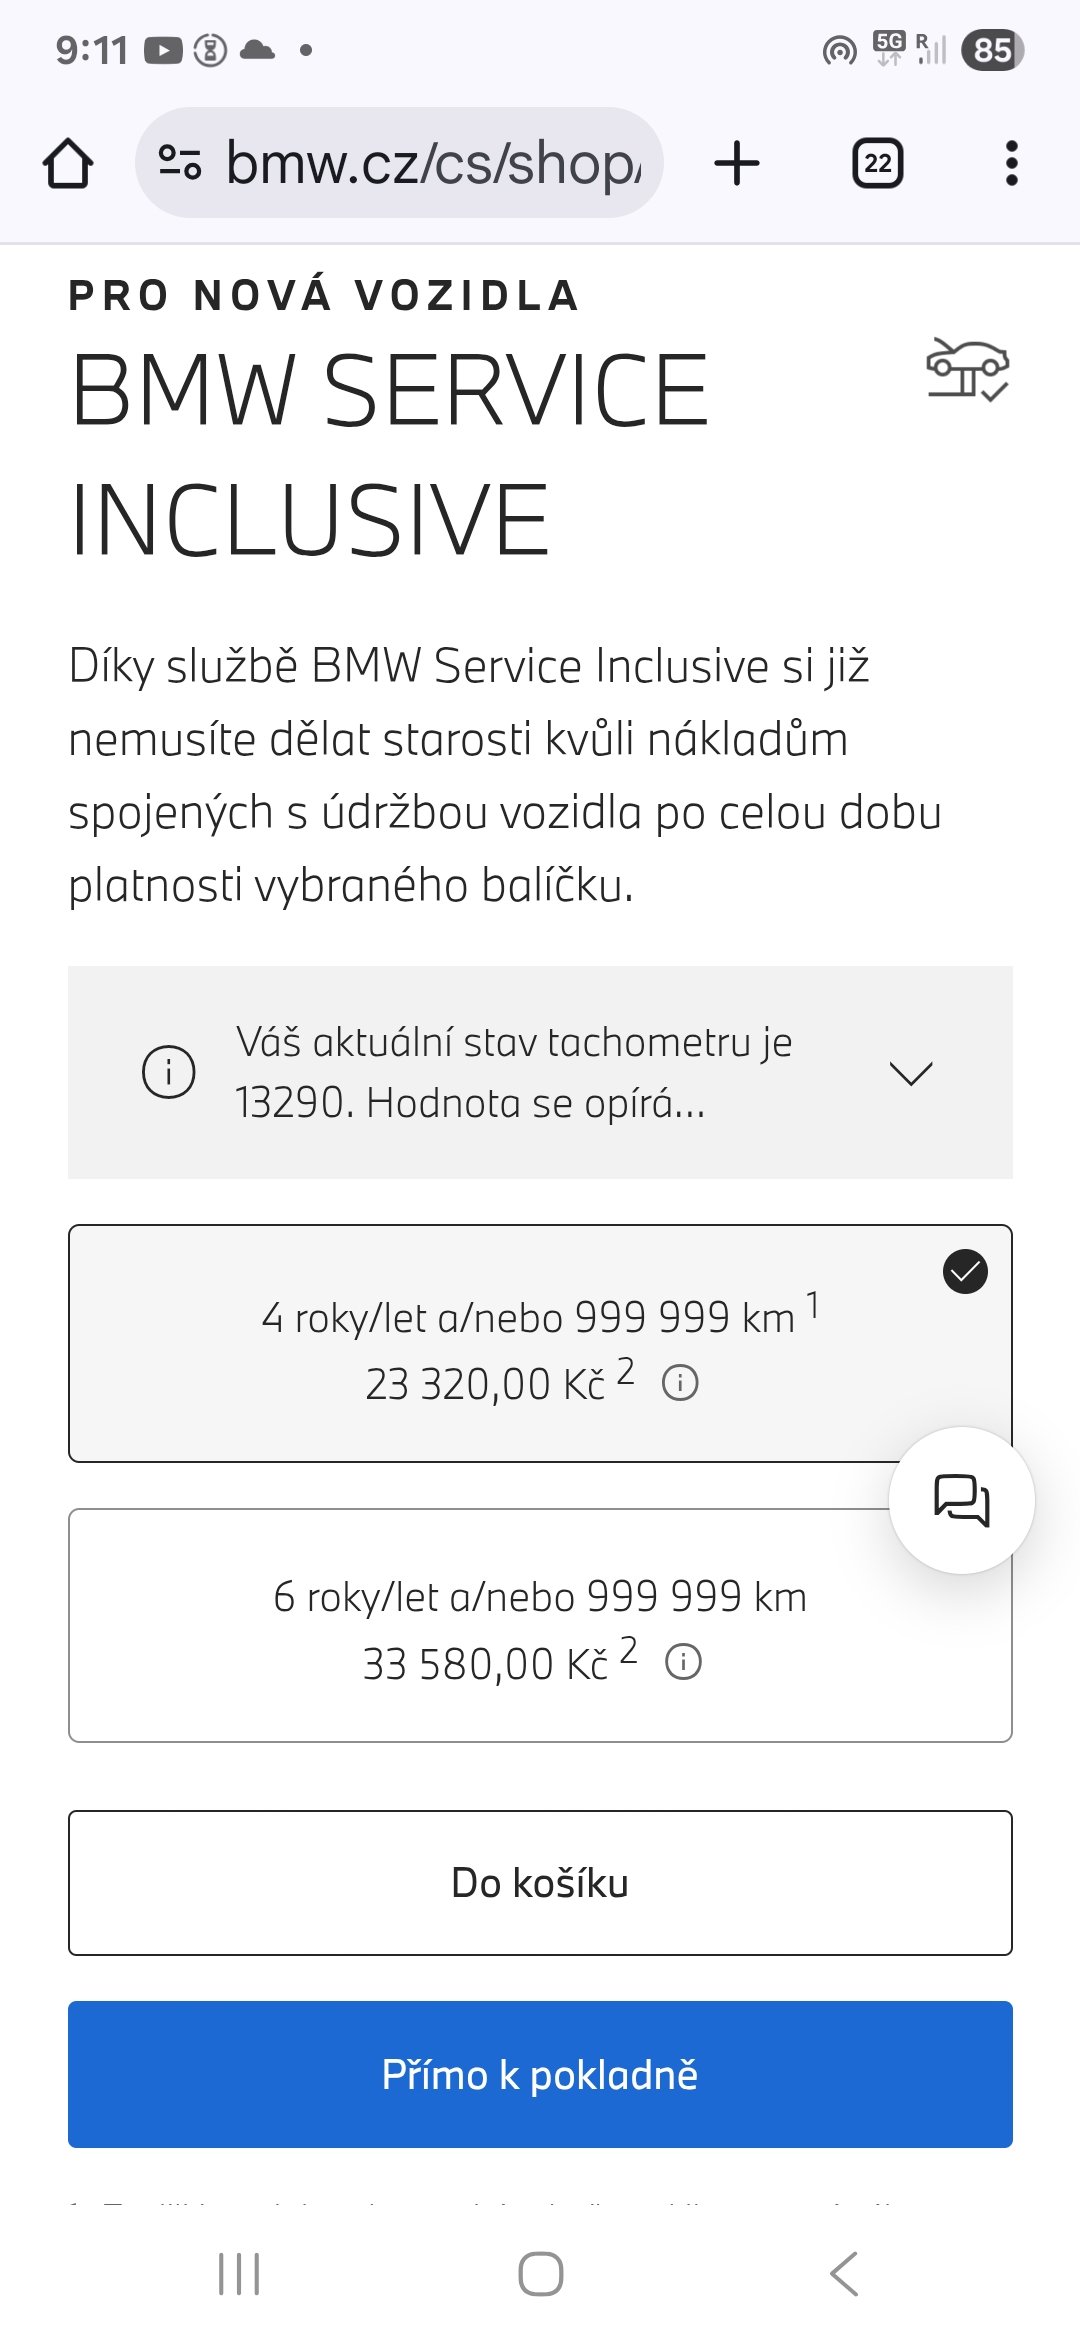This screenshot has width=1080, height=2340.
Task: Open the chat support bubble
Action: tap(961, 1500)
